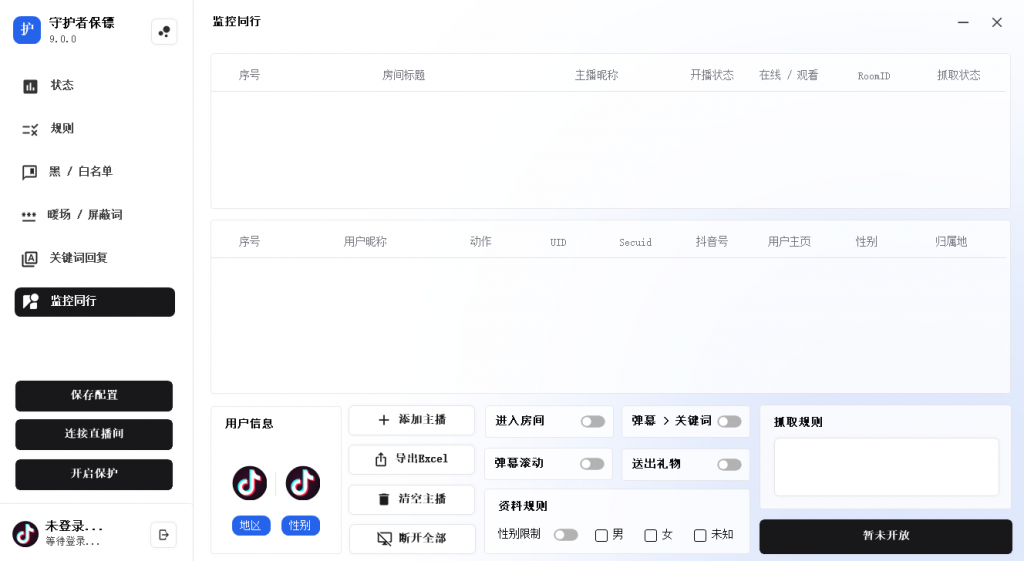
Task: Click inside the 抓取规则 text field
Action: tap(886, 466)
